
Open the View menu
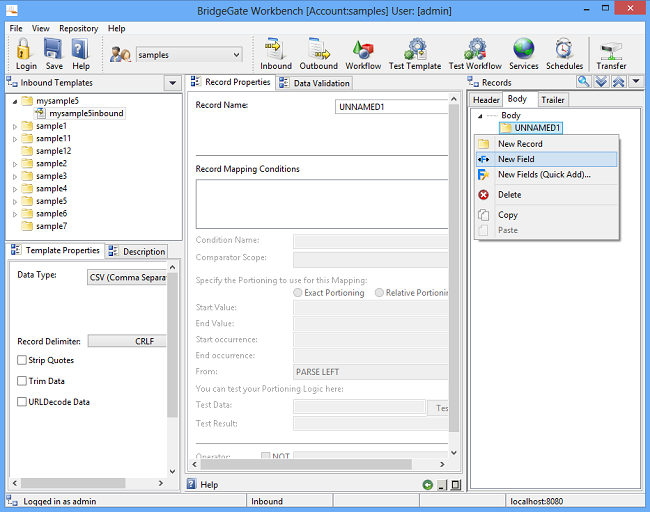point(40,28)
